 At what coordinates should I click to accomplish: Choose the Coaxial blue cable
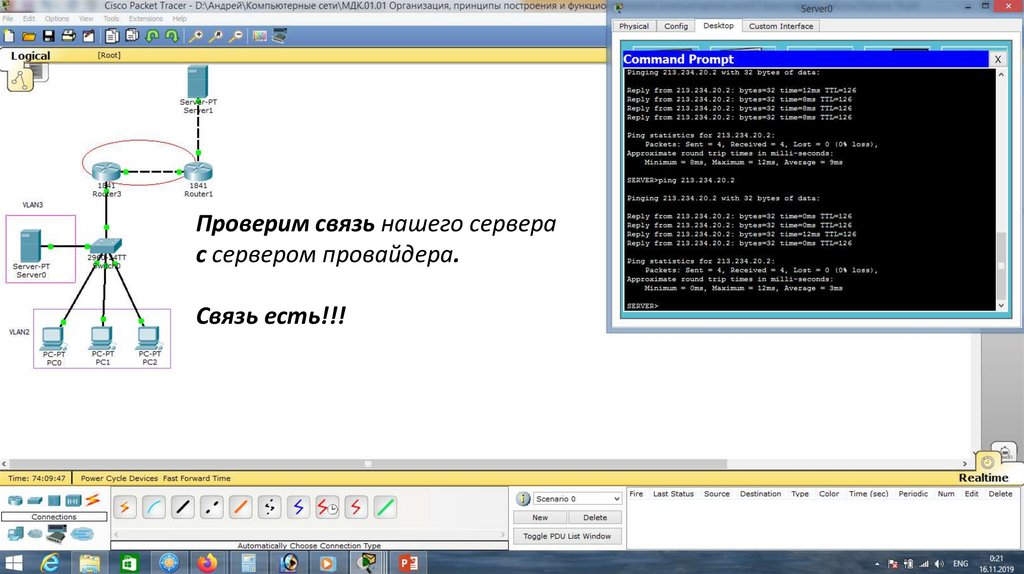coord(298,507)
